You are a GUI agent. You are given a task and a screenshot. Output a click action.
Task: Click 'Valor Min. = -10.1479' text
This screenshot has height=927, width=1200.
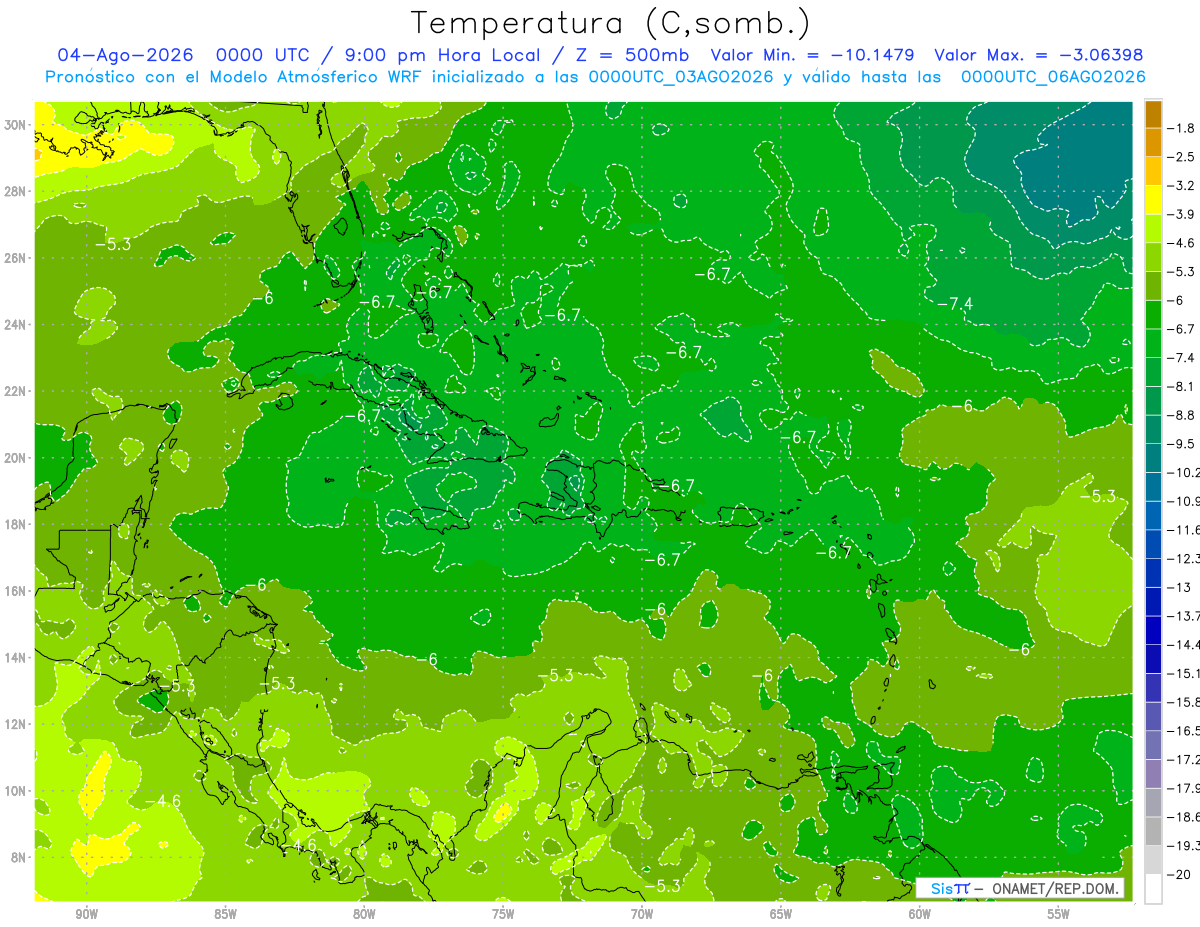pyautogui.click(x=813, y=55)
